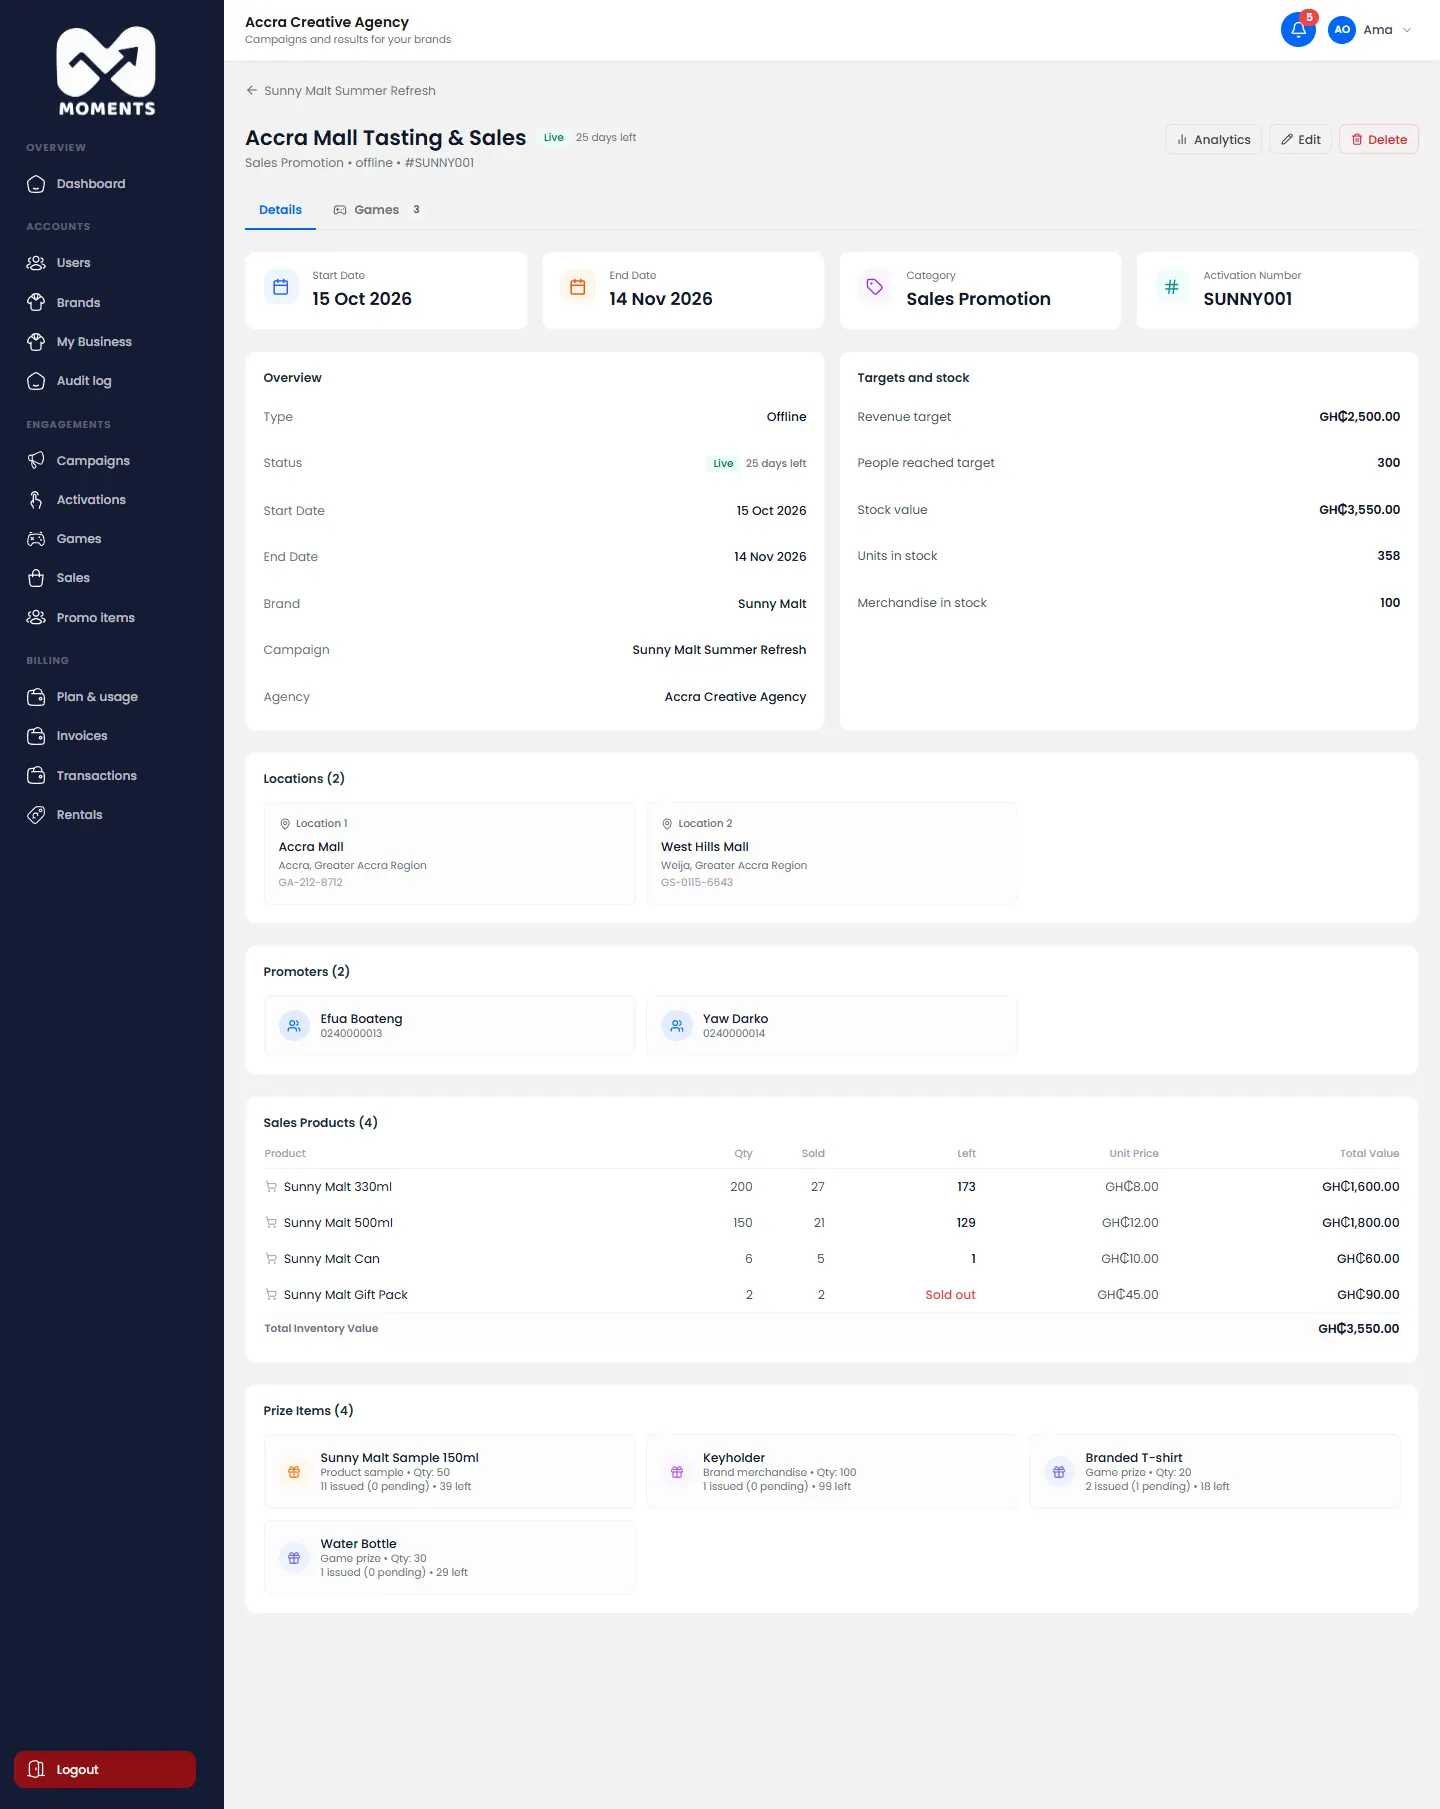This screenshot has width=1440, height=1809.
Task: Open the Sunny Malt Sample 150ml prize
Action: (450, 1472)
